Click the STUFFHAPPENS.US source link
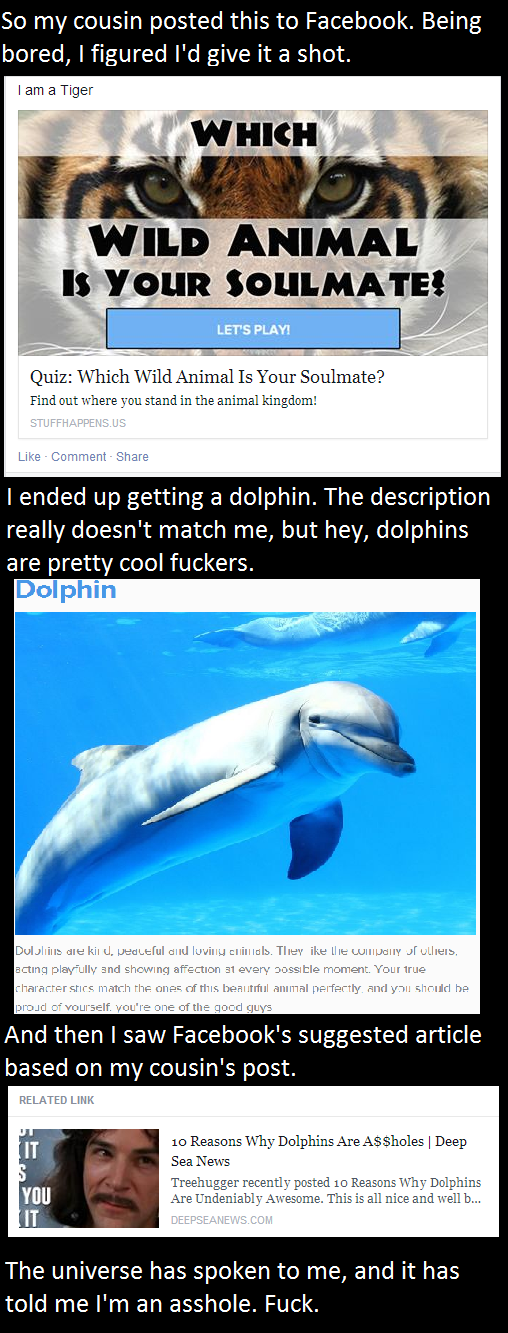 [78, 424]
